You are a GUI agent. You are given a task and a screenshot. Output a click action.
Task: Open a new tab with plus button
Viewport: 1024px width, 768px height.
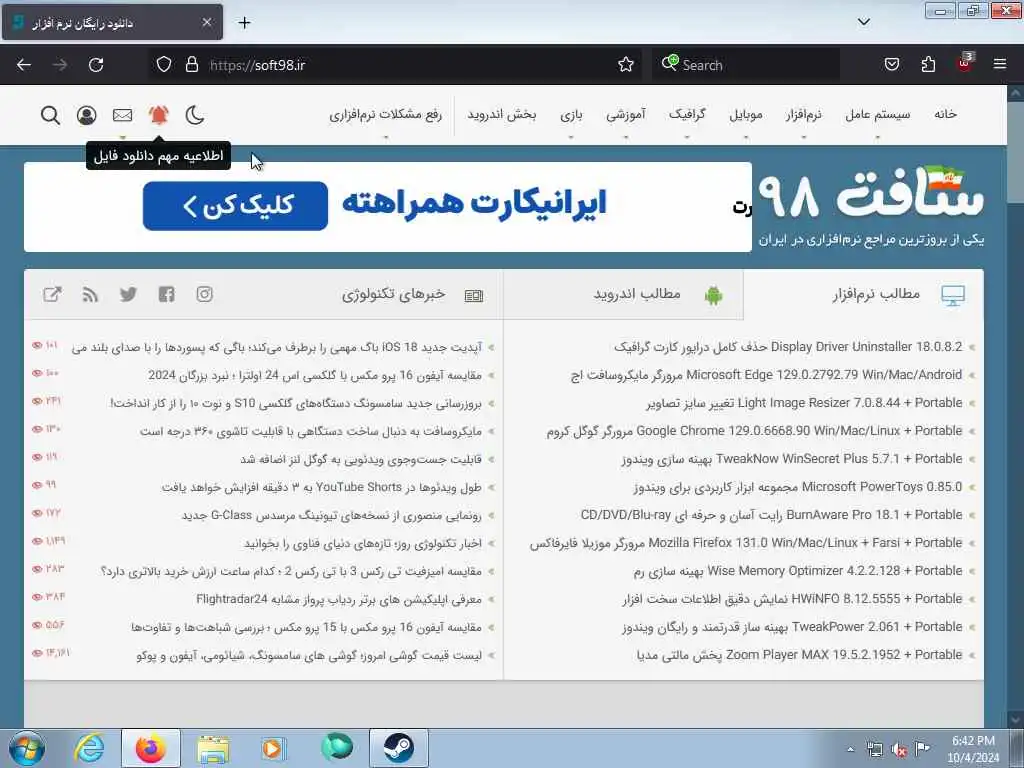pos(244,23)
